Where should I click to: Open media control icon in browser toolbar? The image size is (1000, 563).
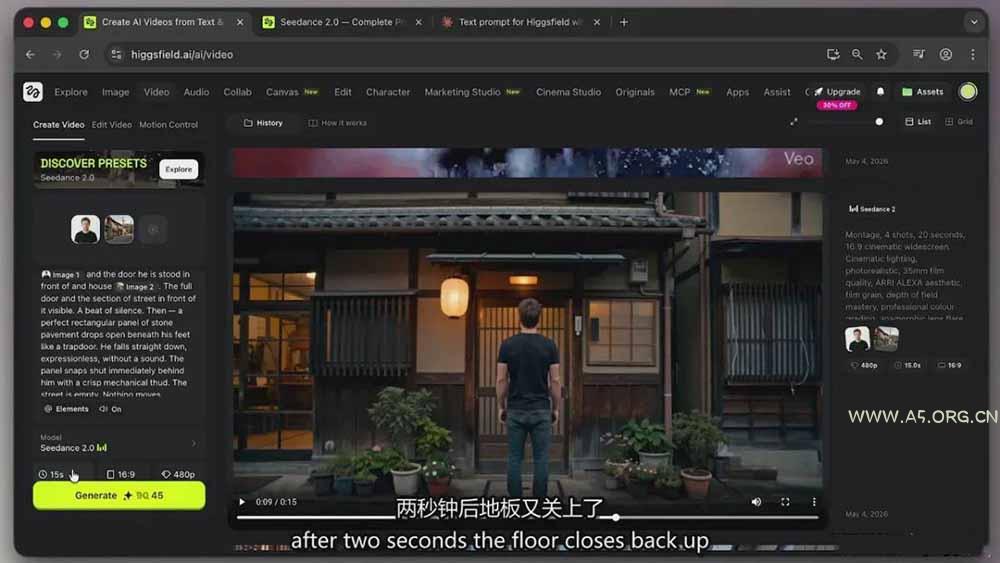918,55
